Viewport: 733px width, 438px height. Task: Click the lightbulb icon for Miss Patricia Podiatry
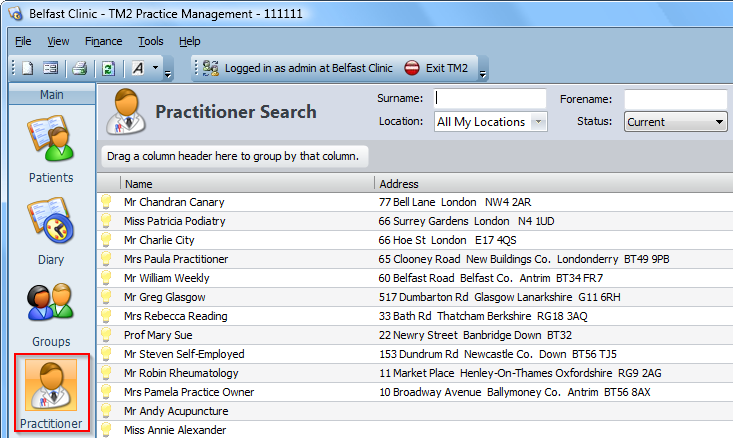click(106, 221)
